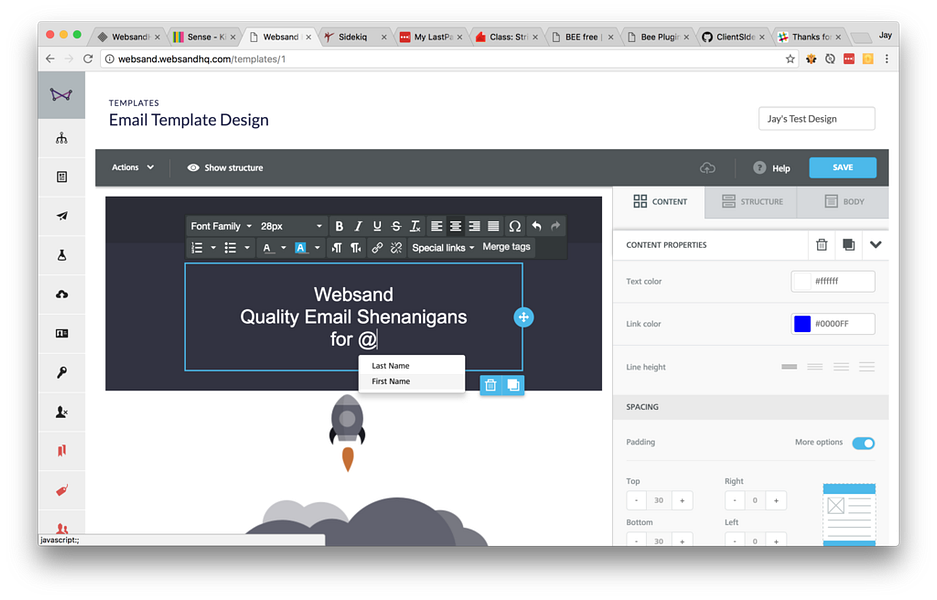This screenshot has height=600, width=937.
Task: Click the cloud upload icon in toolbar
Action: point(708,168)
